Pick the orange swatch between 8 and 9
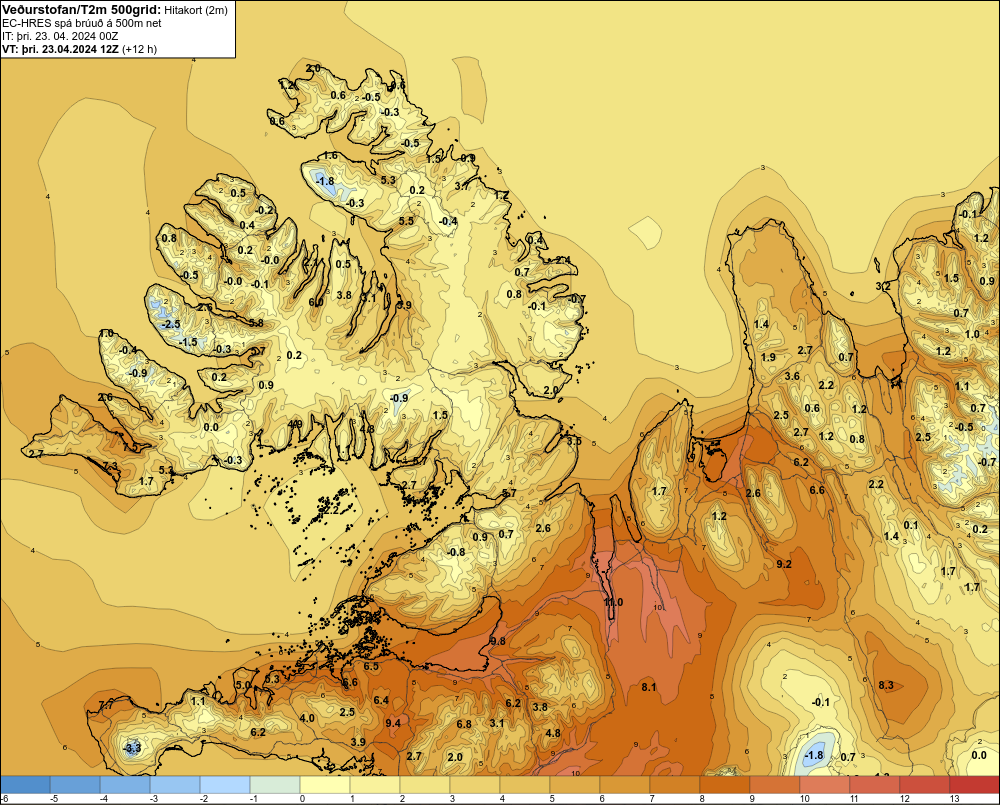The height and width of the screenshot is (805, 1000). click(x=724, y=784)
